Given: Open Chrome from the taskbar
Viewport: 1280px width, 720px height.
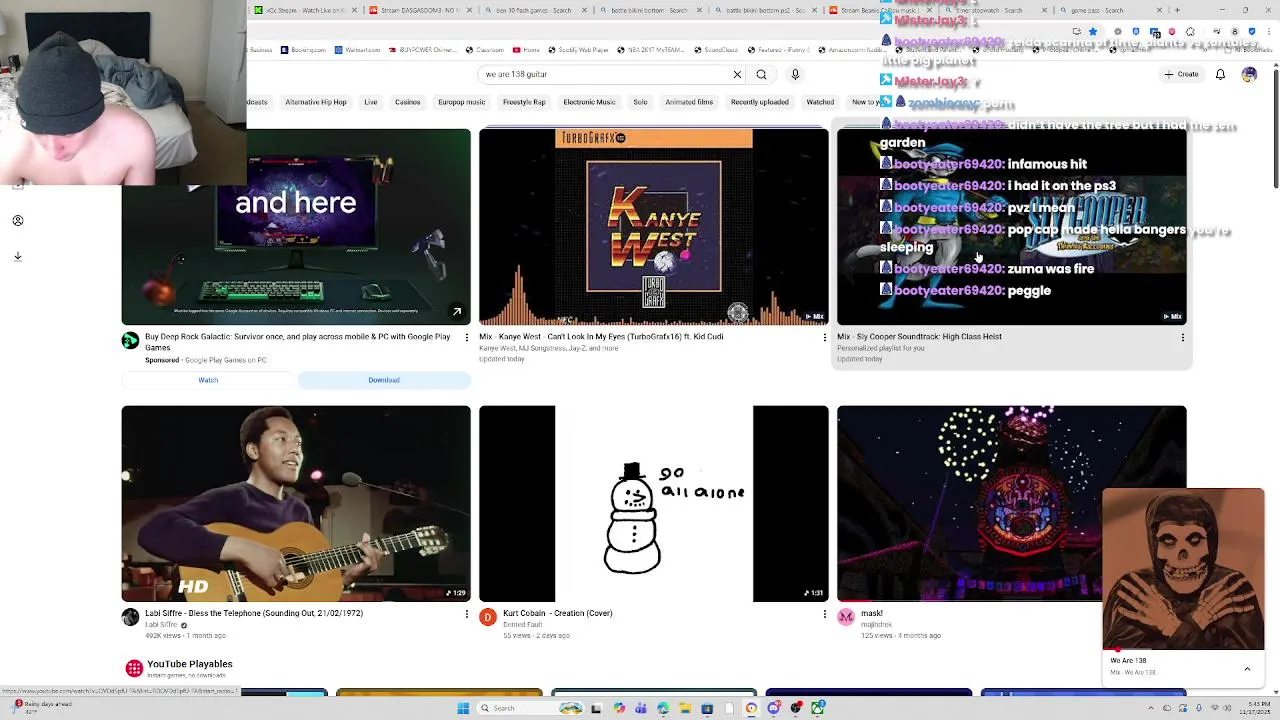Looking at the screenshot, I should pyautogui.click(x=751, y=708).
